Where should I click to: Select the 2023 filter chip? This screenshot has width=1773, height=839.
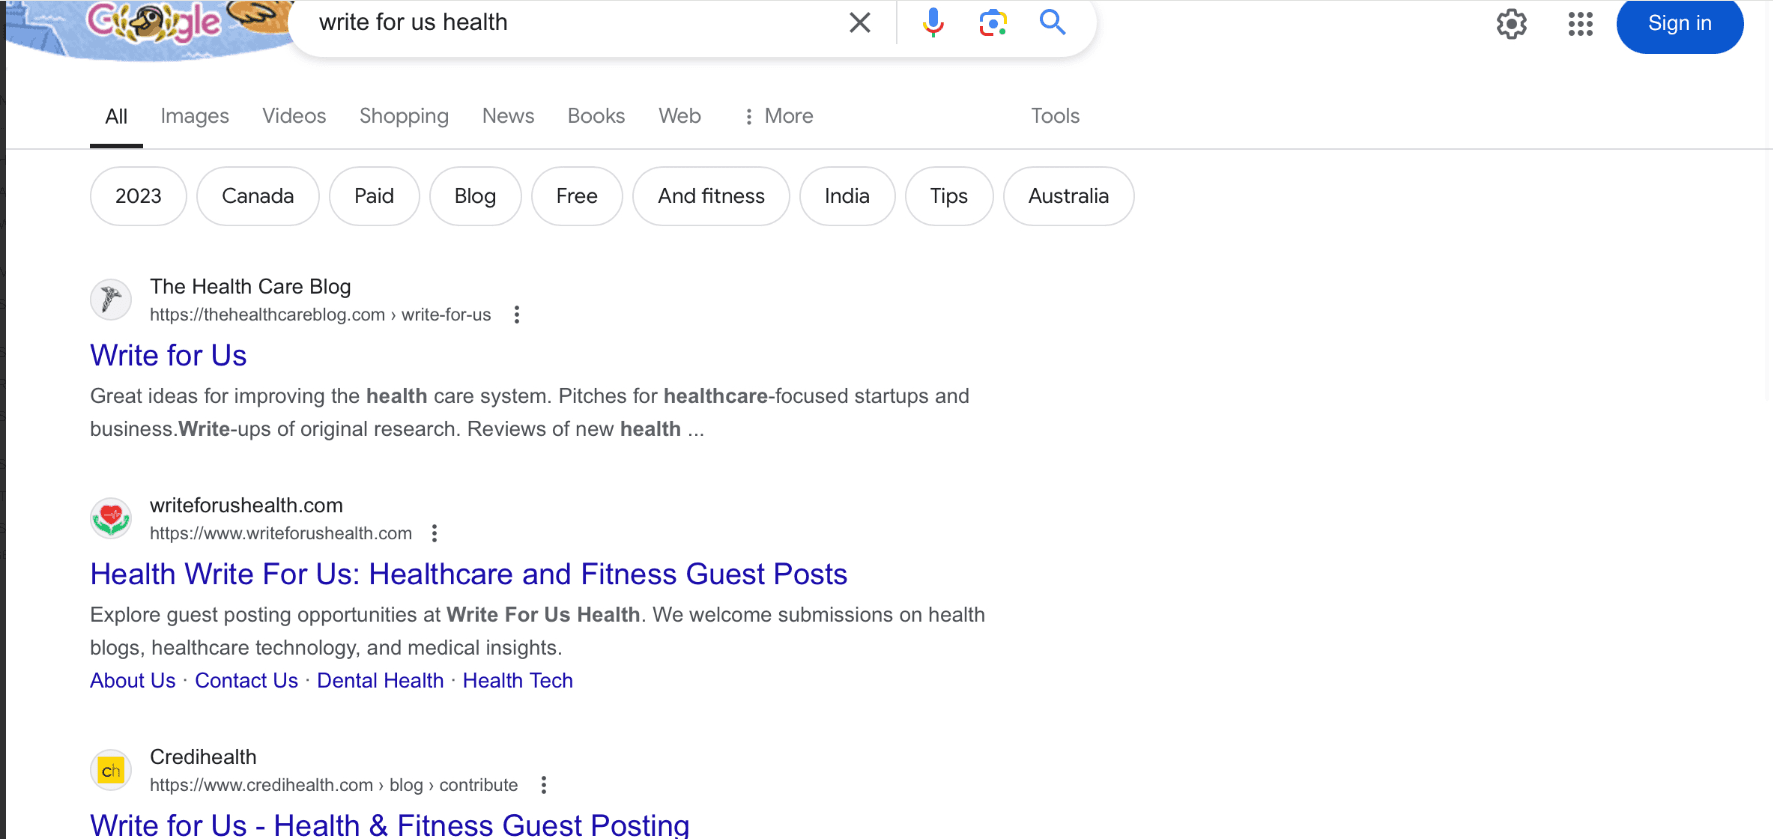coord(138,196)
